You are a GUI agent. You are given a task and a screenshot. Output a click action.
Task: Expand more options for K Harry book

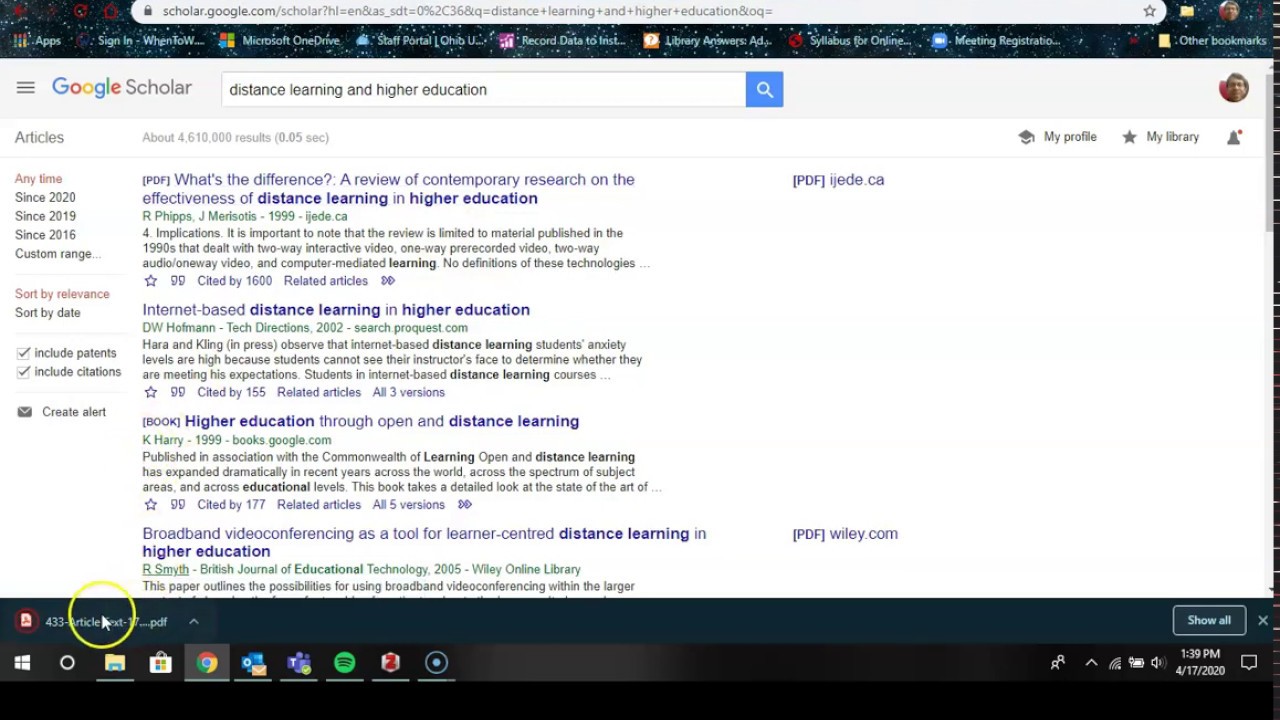(465, 504)
